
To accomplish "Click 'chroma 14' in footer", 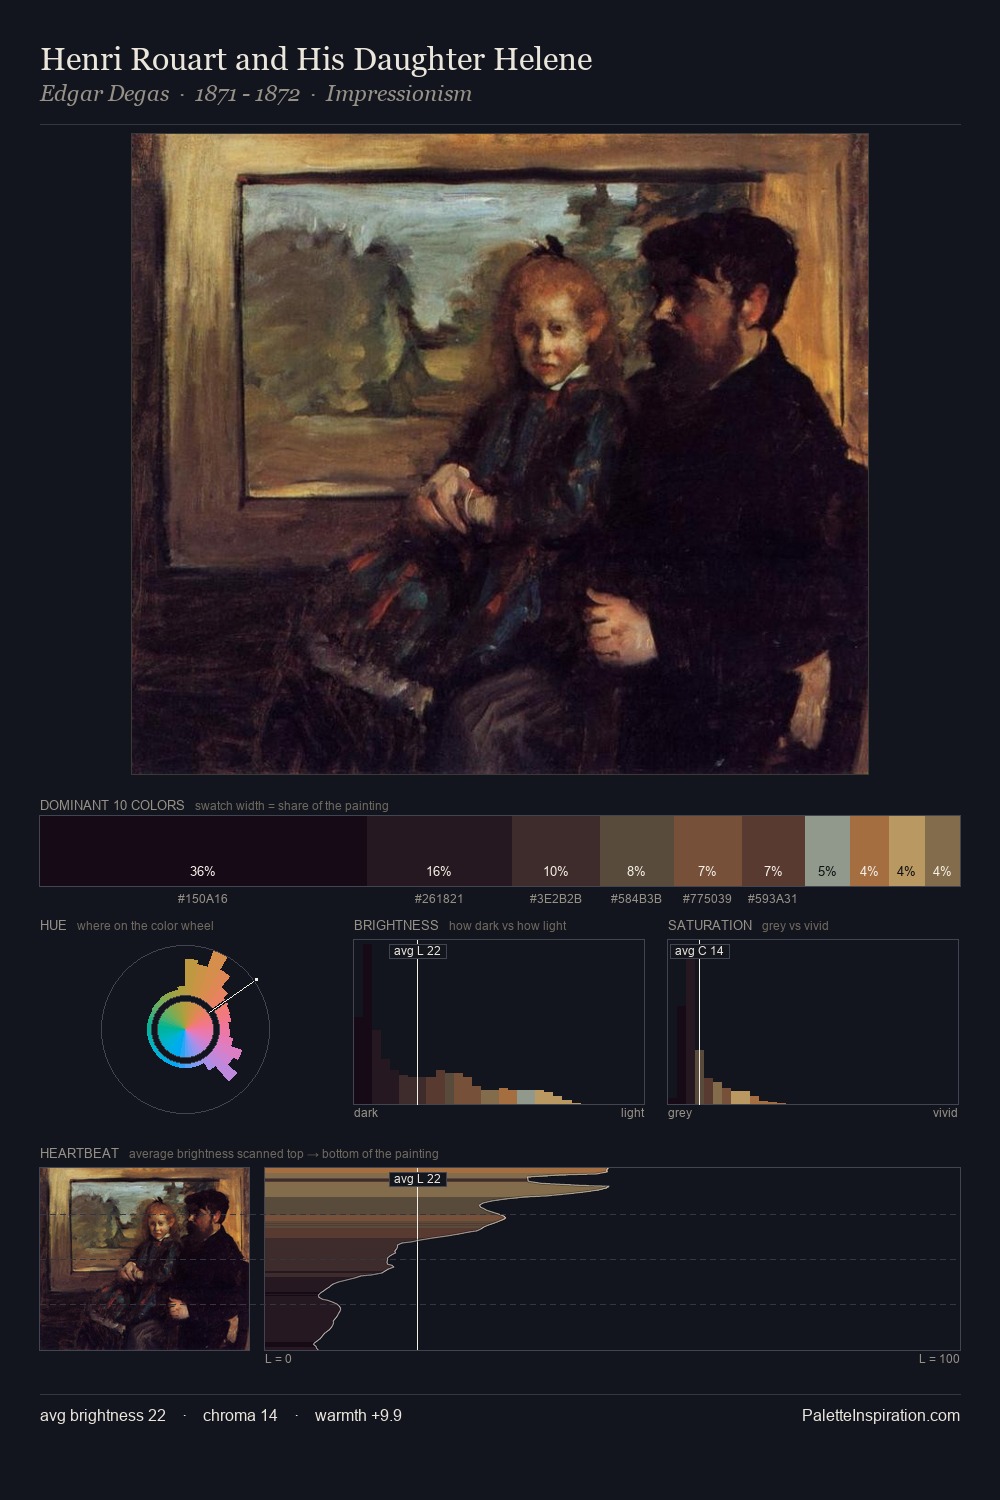I will tap(240, 1415).
